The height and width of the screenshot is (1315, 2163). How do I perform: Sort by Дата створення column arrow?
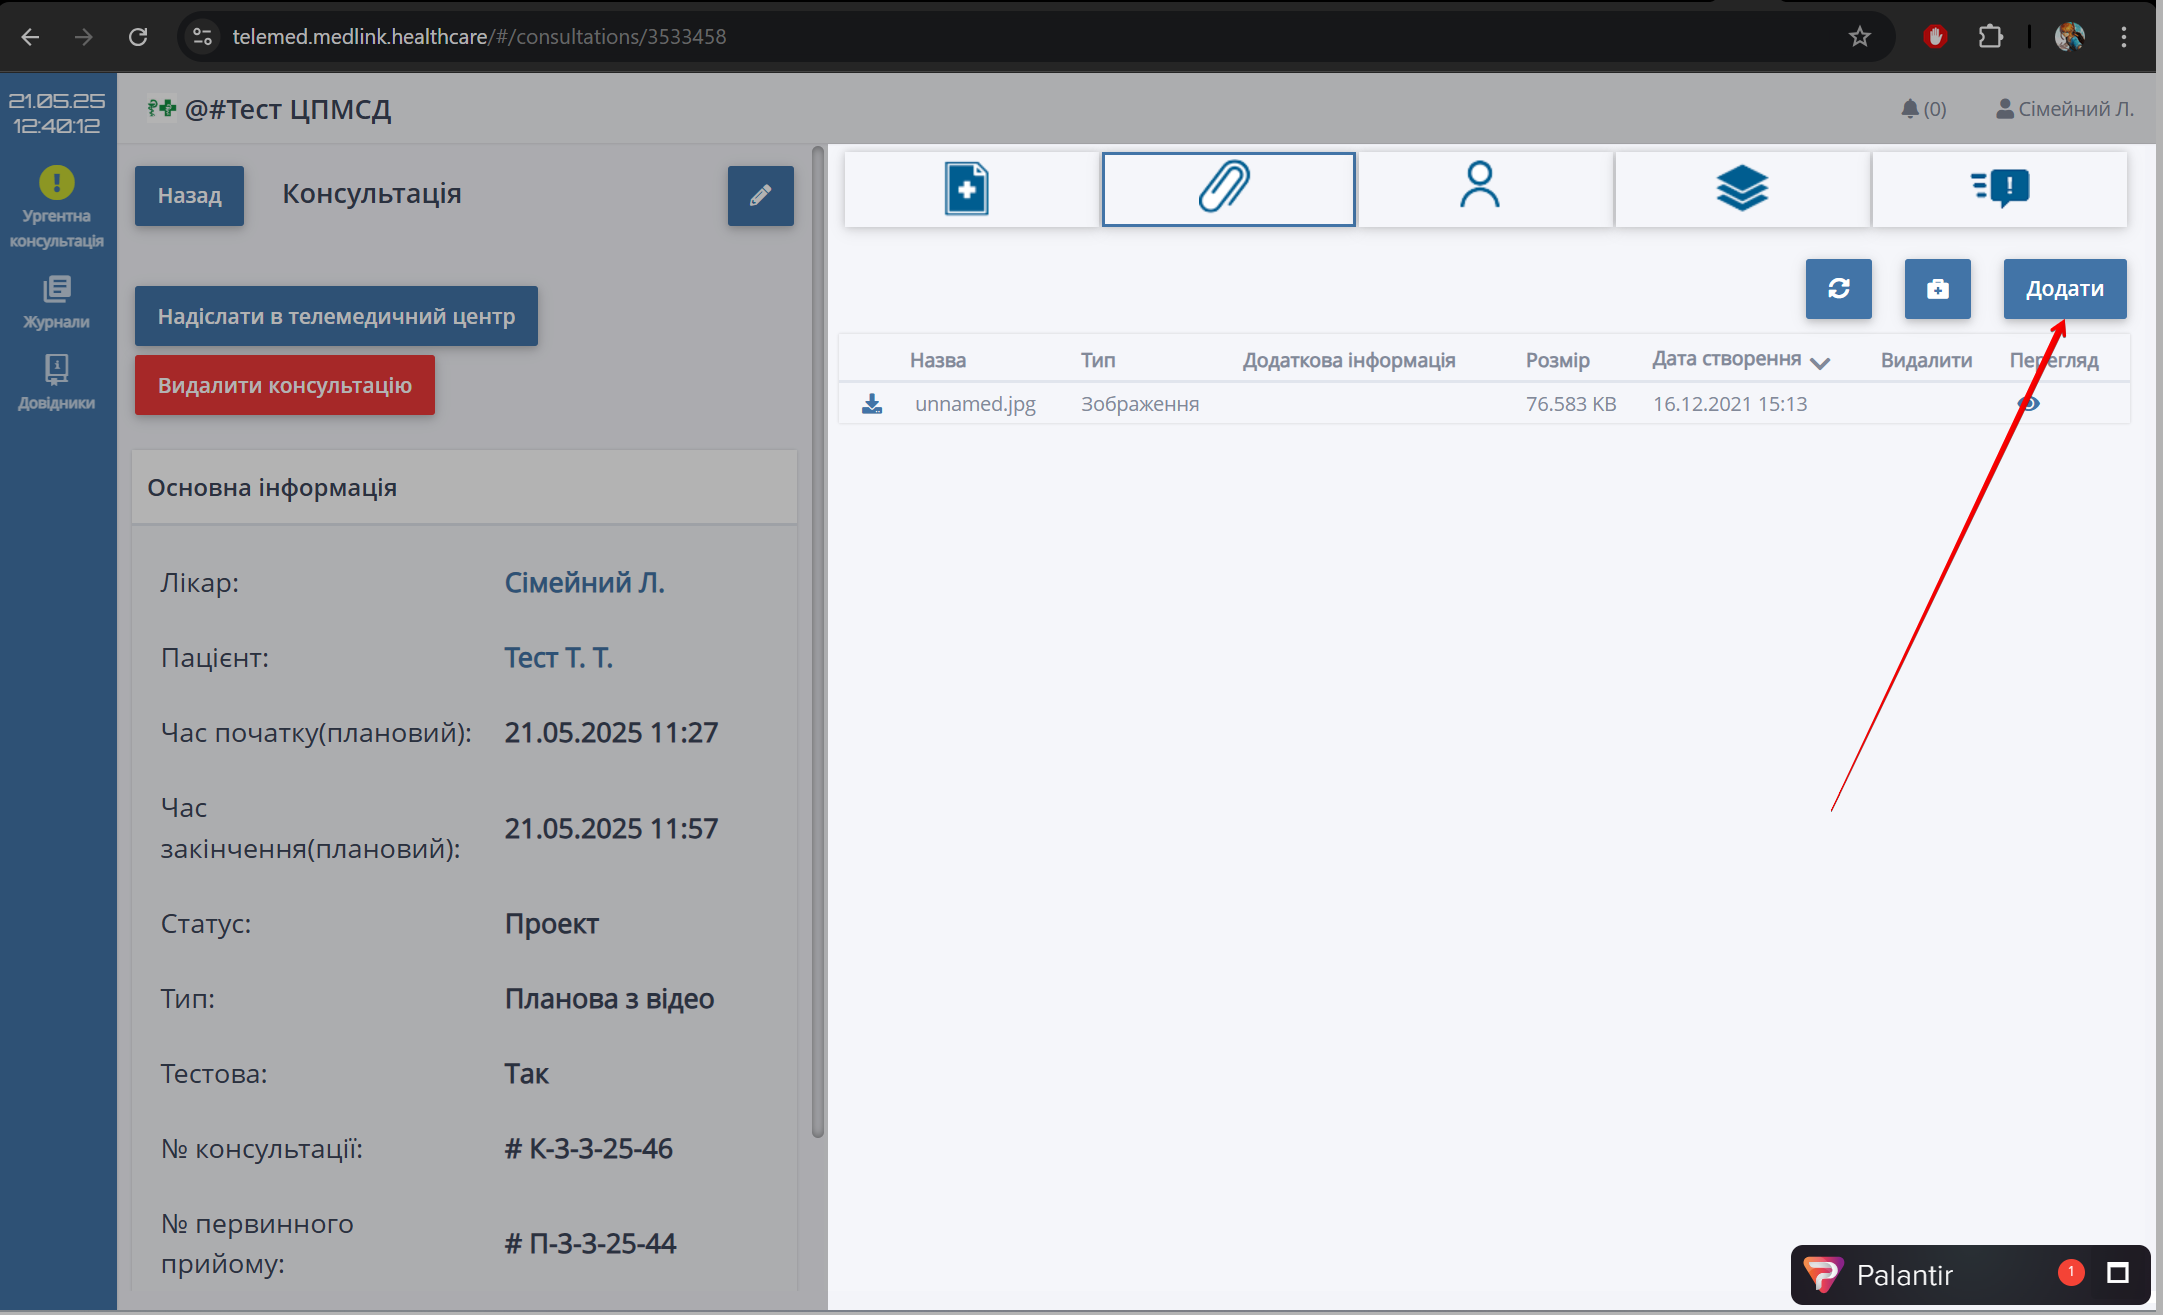click(1820, 362)
